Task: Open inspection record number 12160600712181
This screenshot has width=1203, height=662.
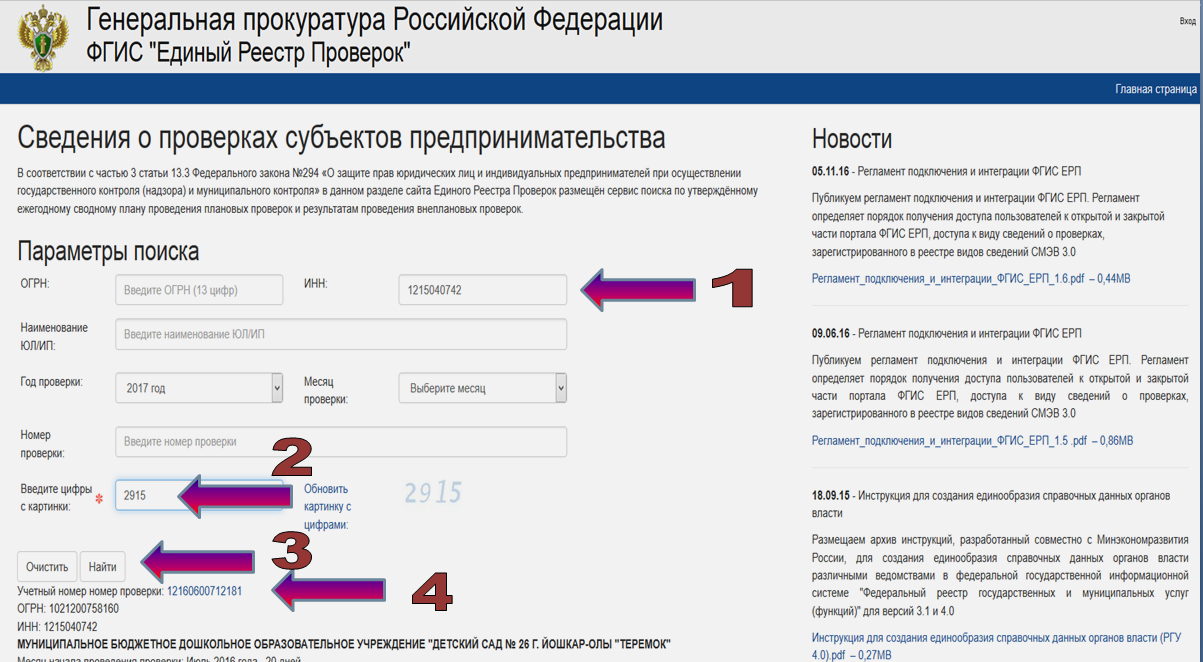Action: [x=204, y=591]
